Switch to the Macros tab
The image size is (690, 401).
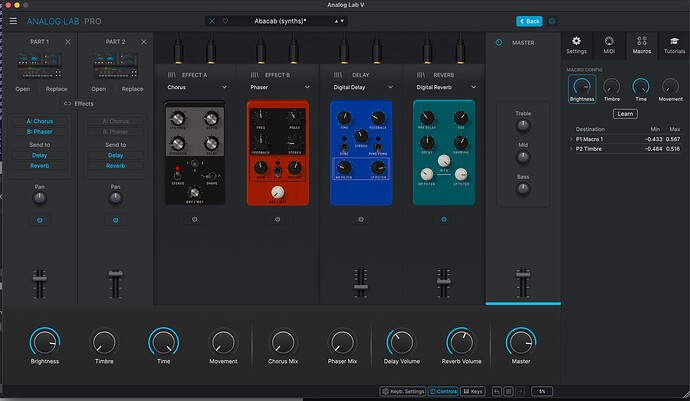click(x=642, y=45)
